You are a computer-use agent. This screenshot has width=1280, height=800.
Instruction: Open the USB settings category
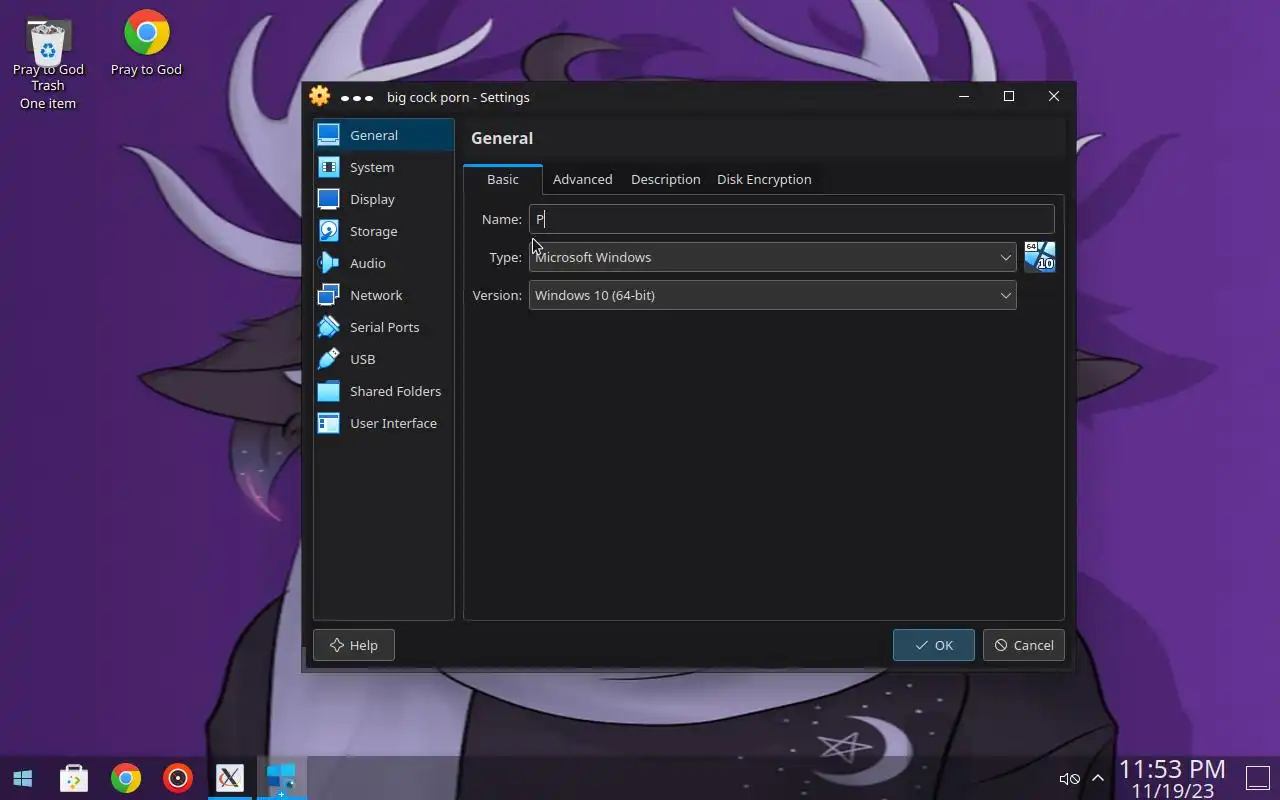click(x=384, y=359)
